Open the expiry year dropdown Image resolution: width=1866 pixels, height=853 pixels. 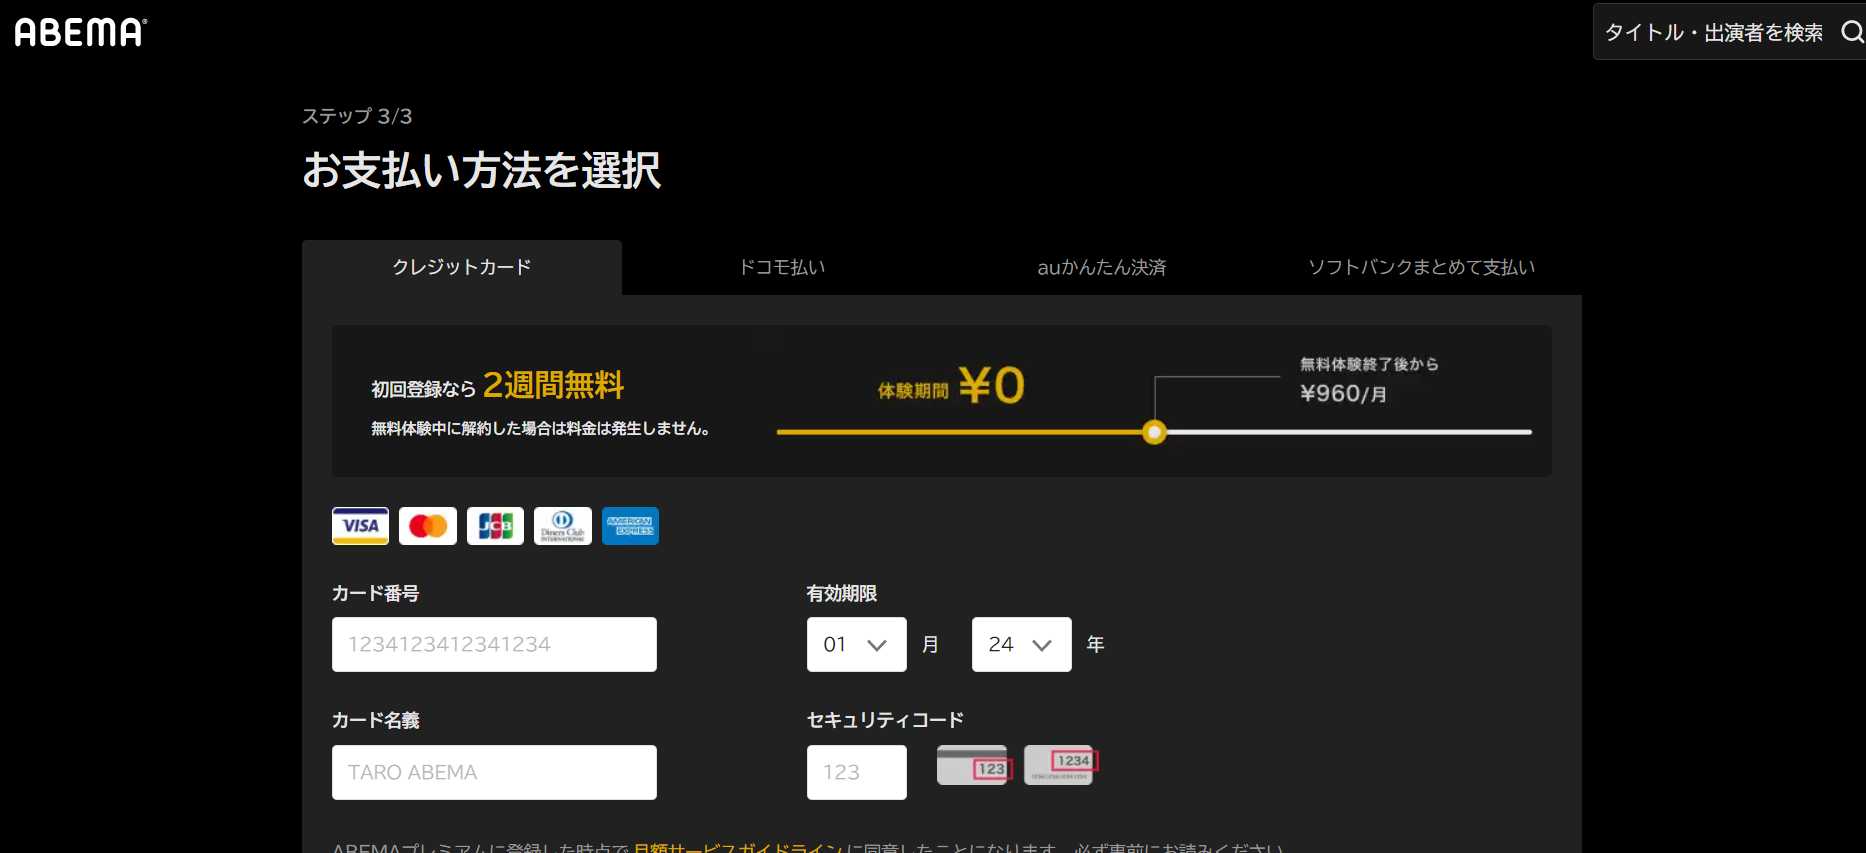point(1022,644)
